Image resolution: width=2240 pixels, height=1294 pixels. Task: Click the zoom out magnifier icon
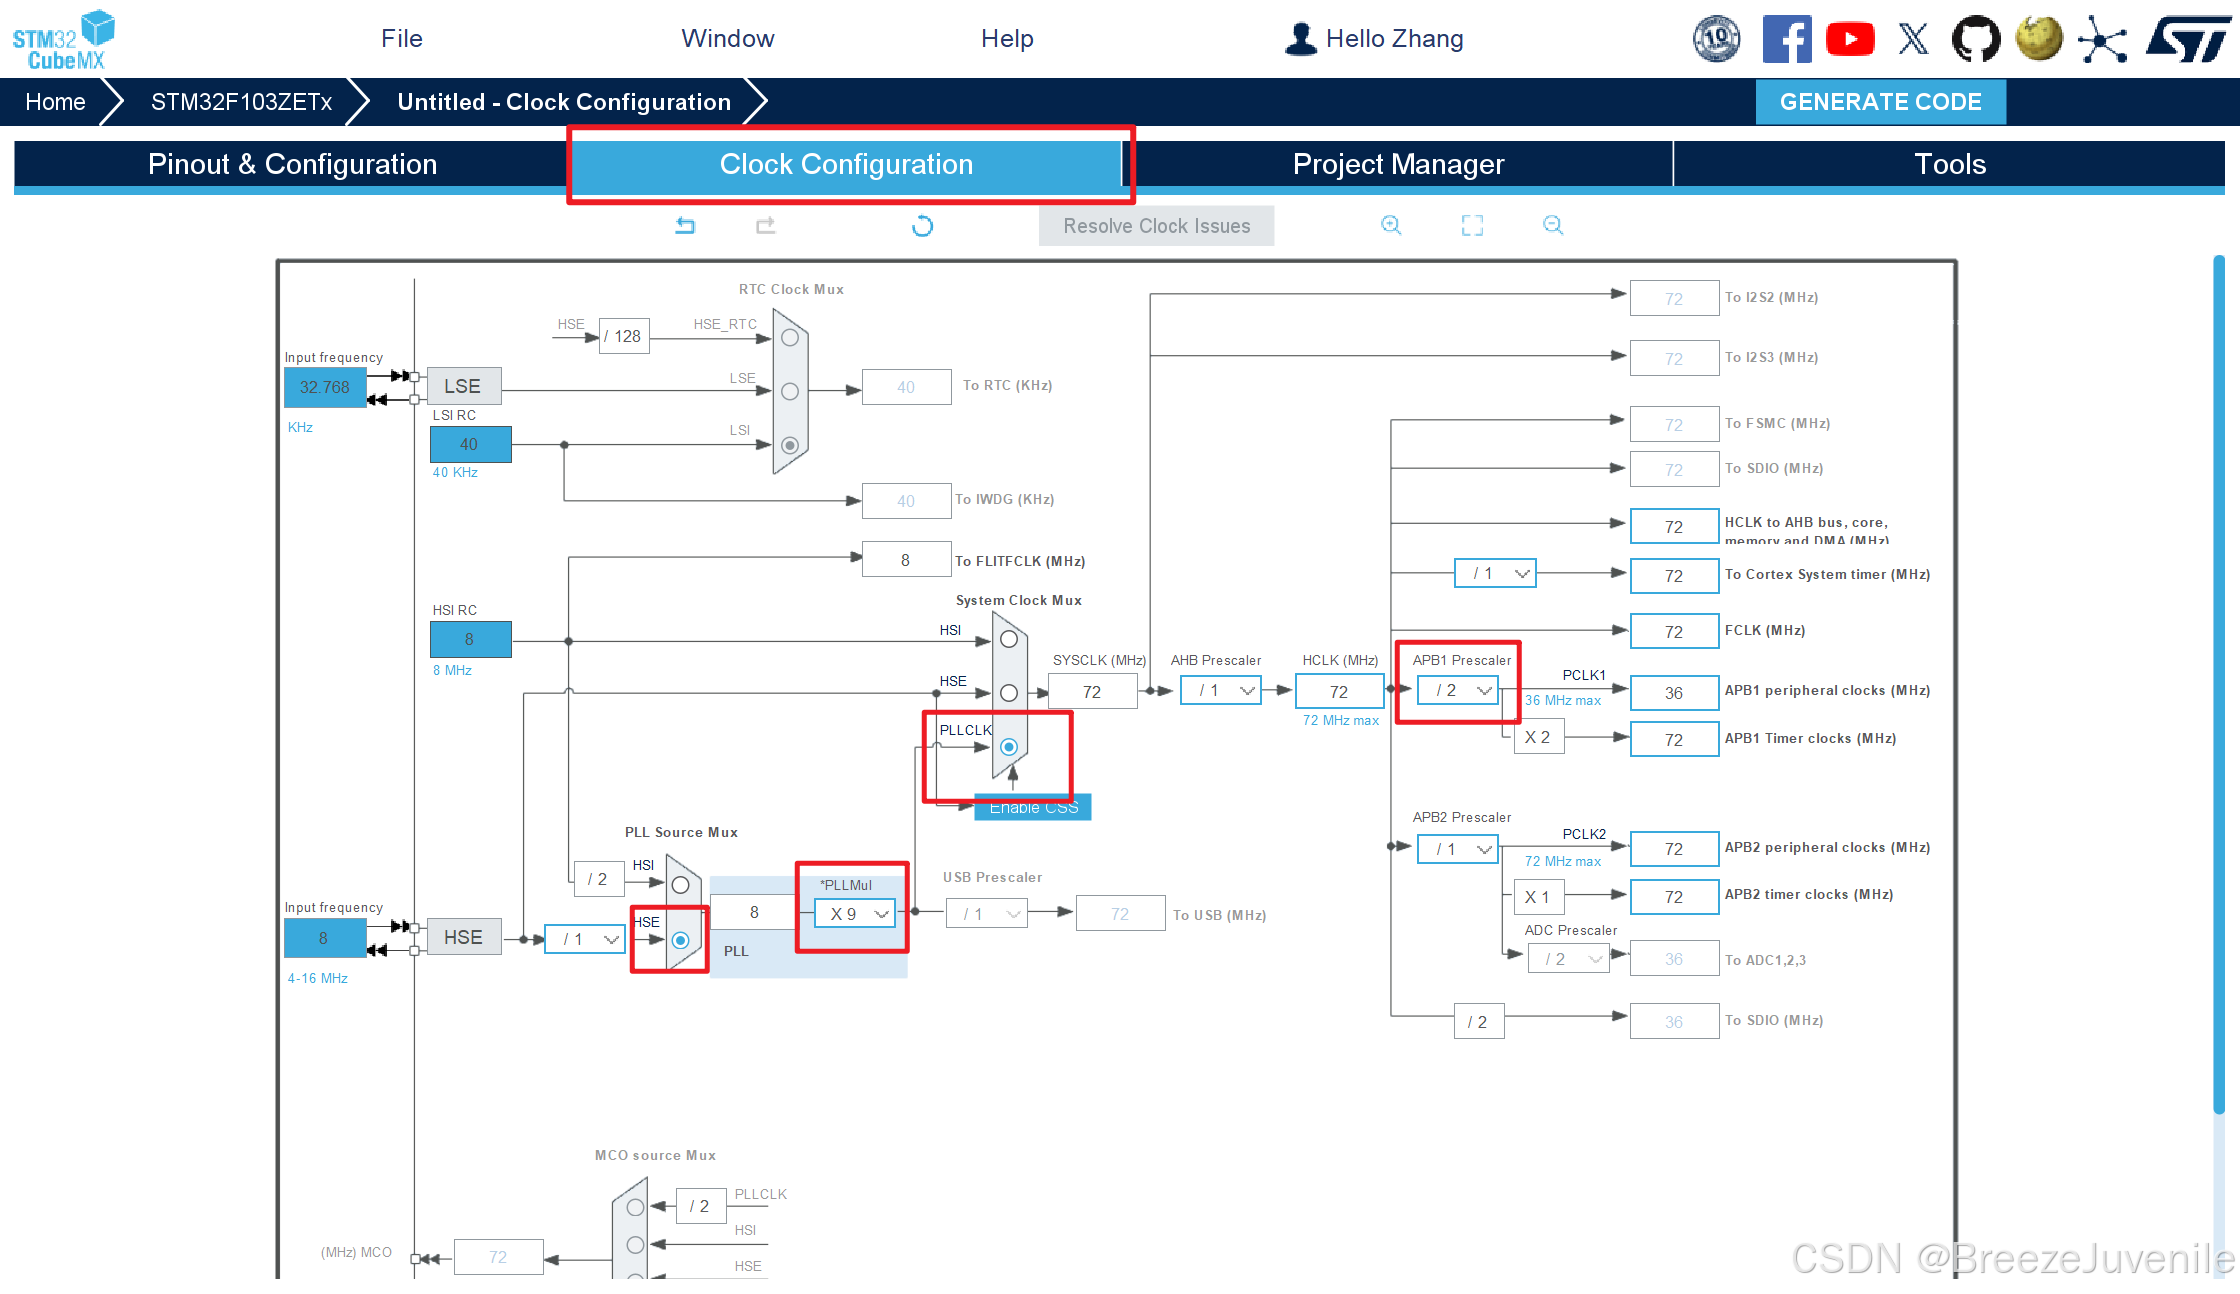click(1553, 225)
